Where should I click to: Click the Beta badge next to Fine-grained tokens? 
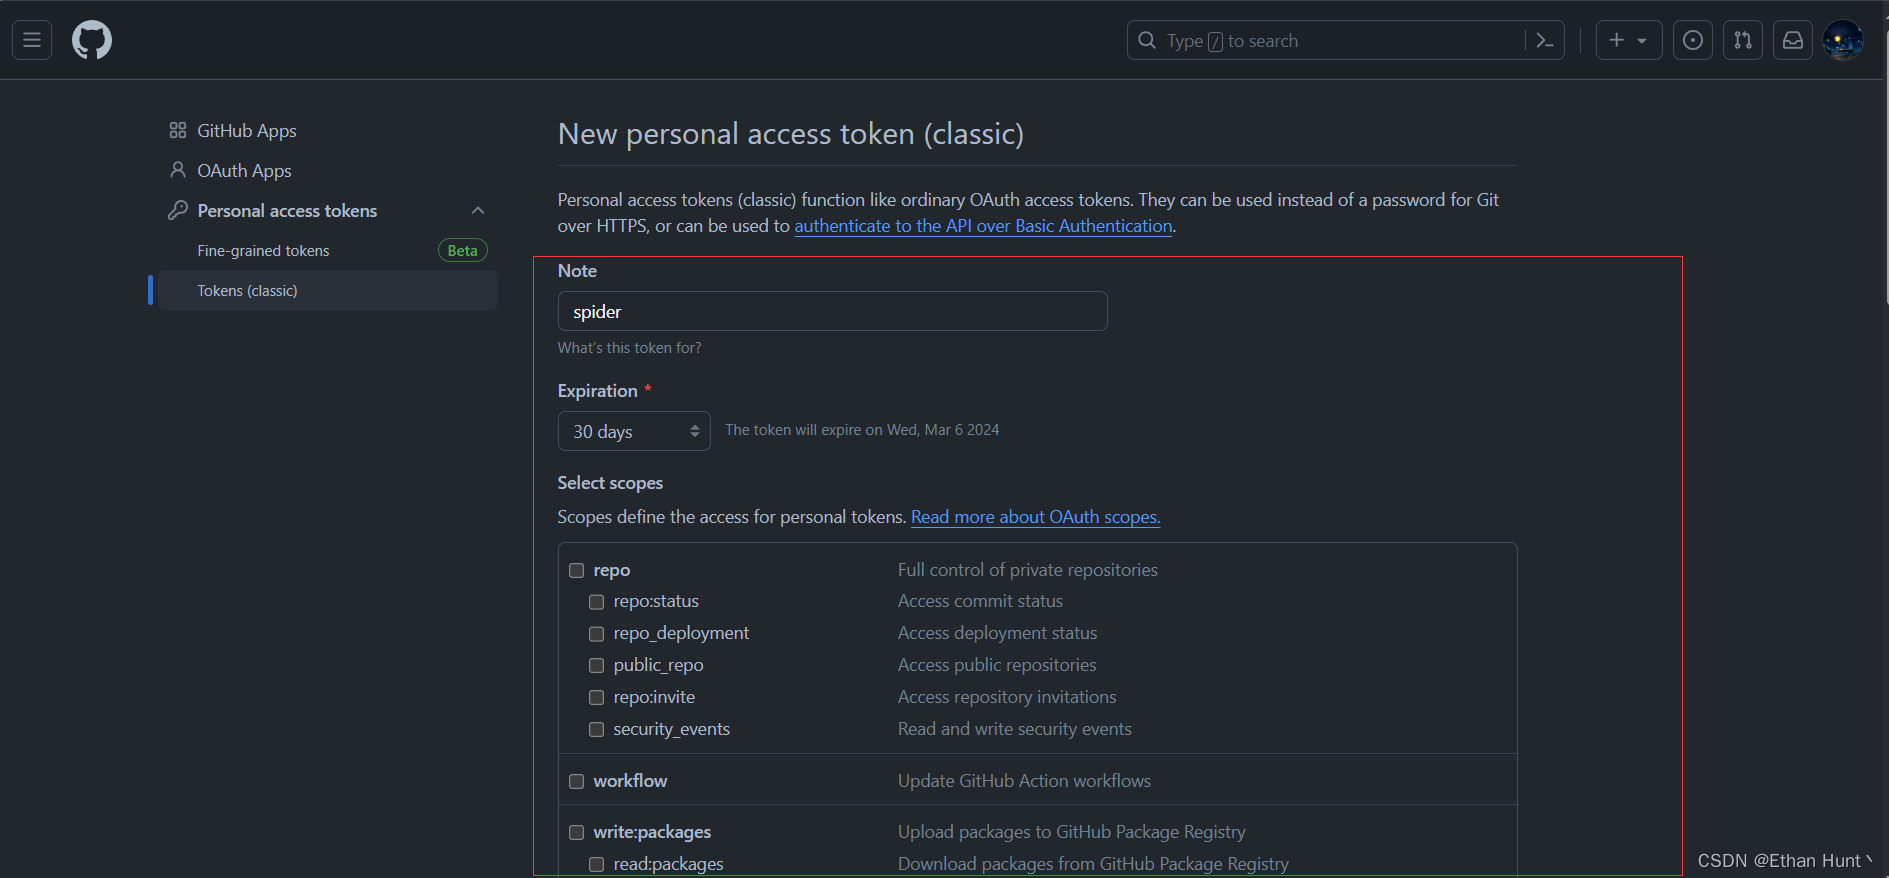[x=463, y=251]
